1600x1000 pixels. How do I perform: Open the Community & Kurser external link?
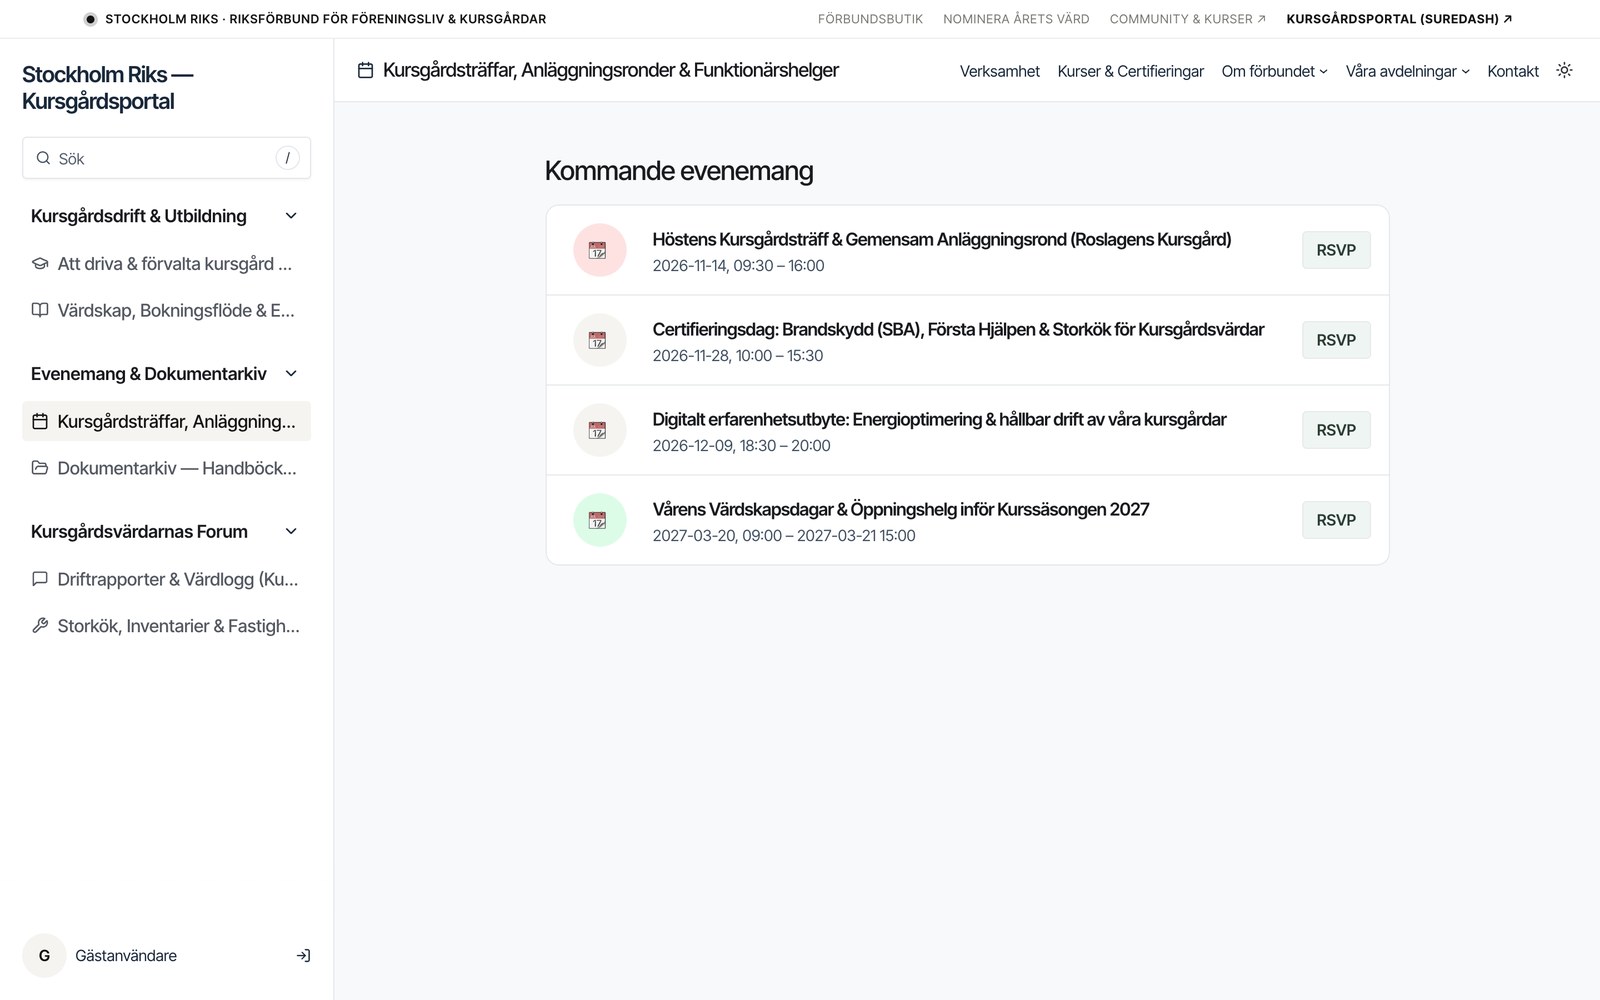point(1187,19)
